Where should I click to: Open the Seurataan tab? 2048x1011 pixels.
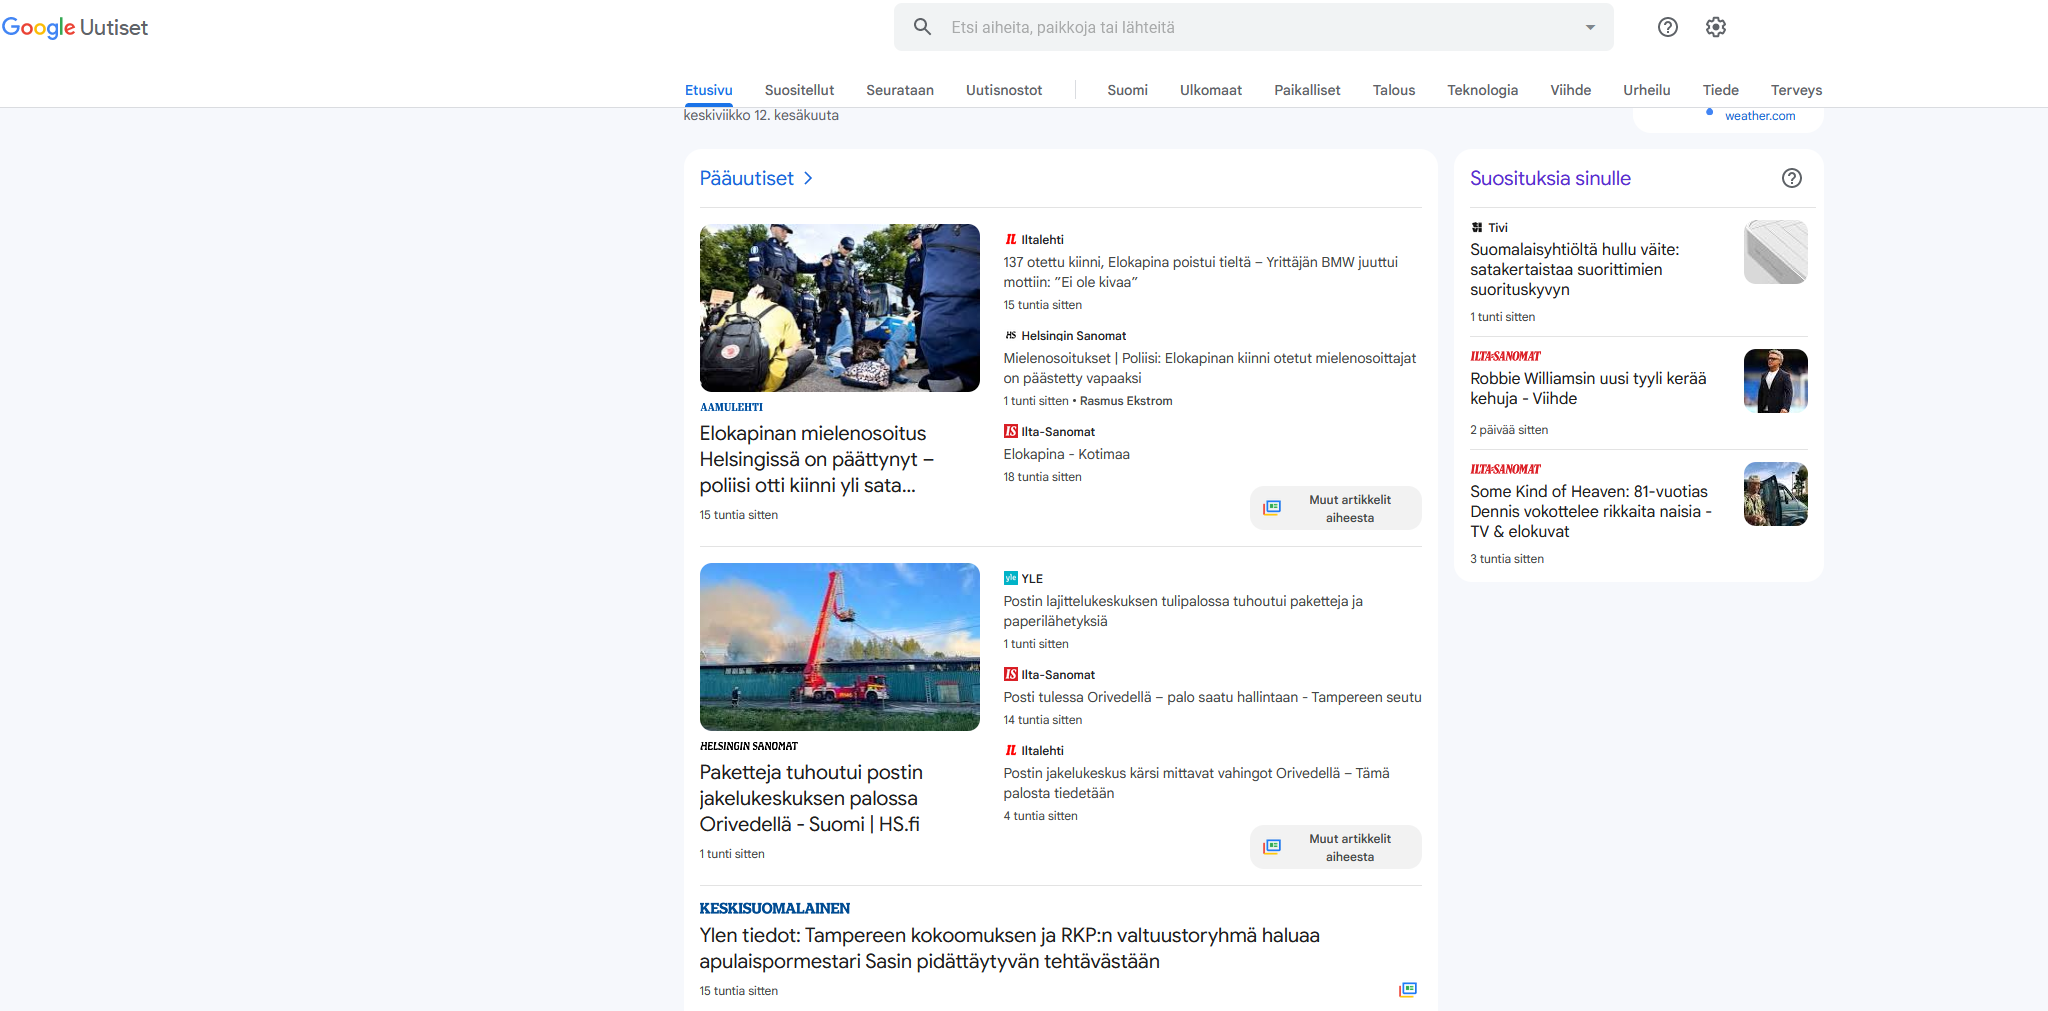(x=900, y=90)
